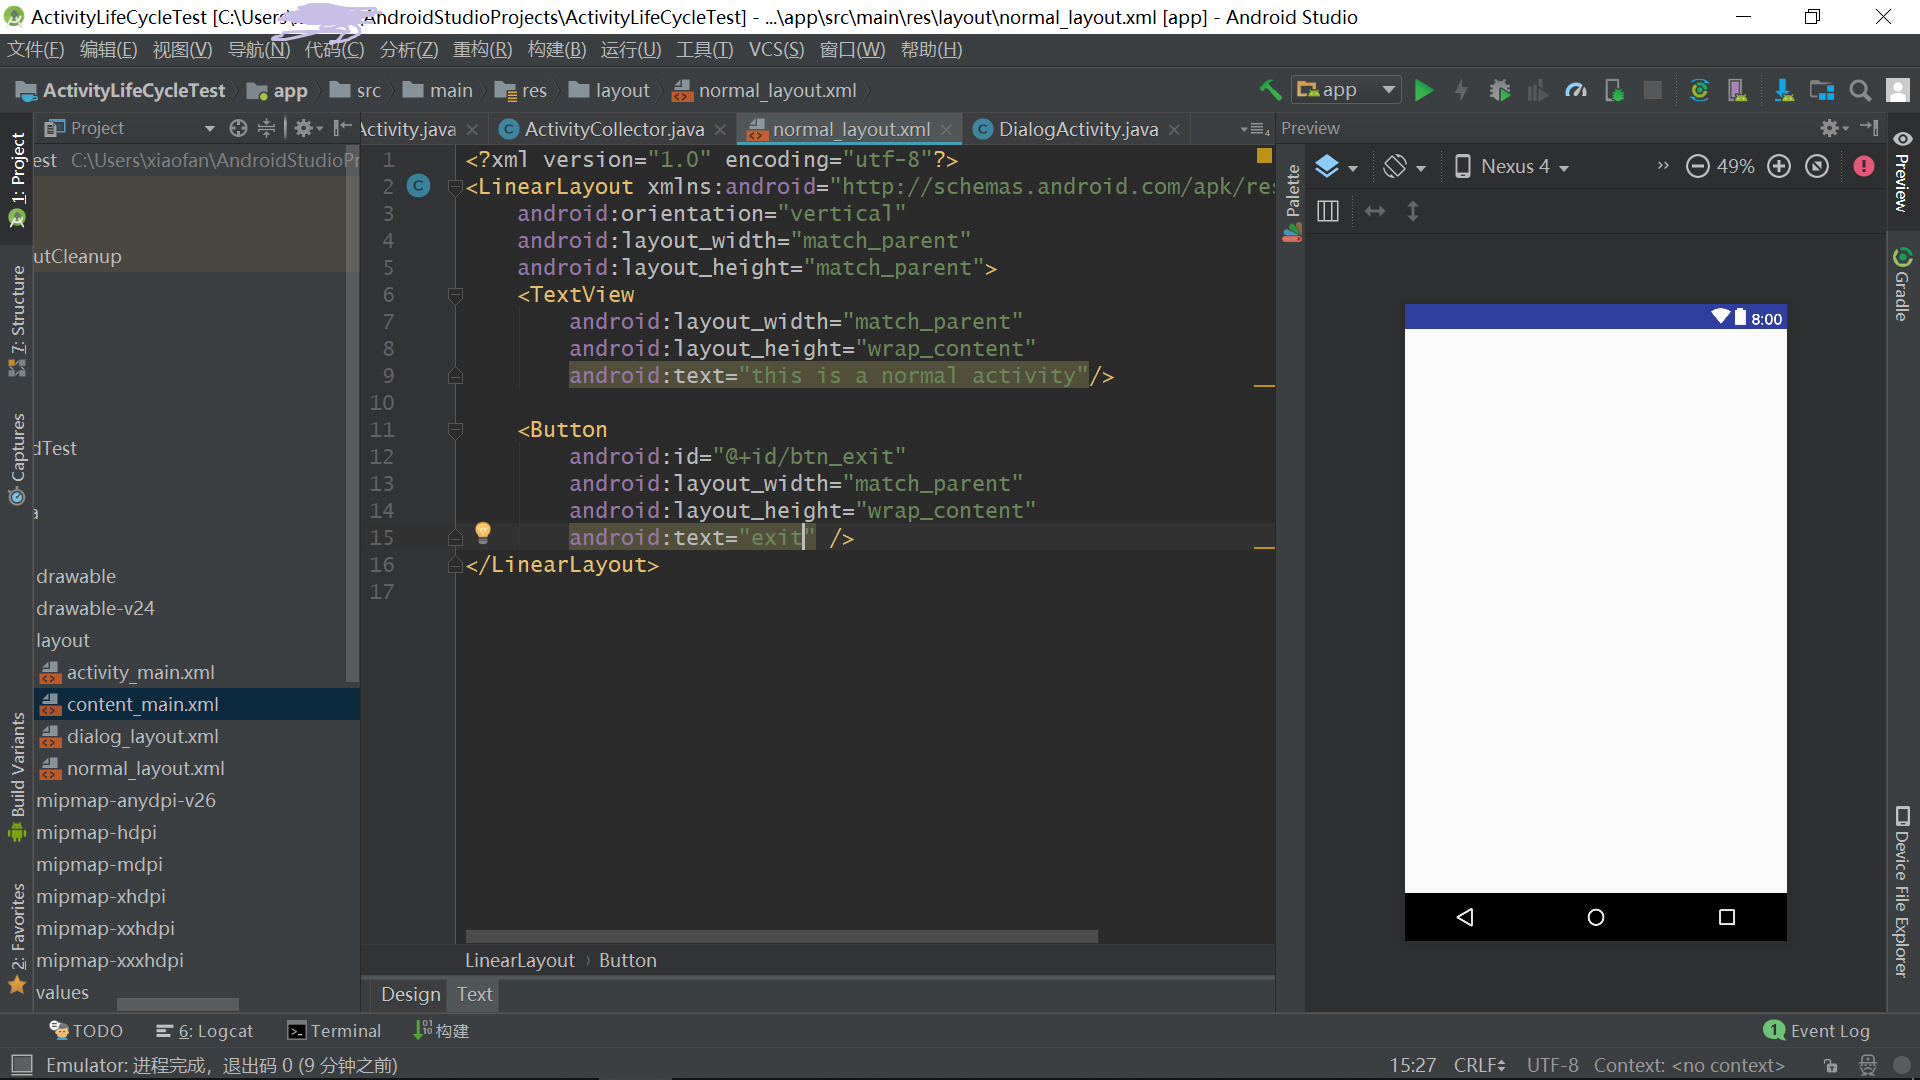Zoom in the layout preview

point(1779,167)
